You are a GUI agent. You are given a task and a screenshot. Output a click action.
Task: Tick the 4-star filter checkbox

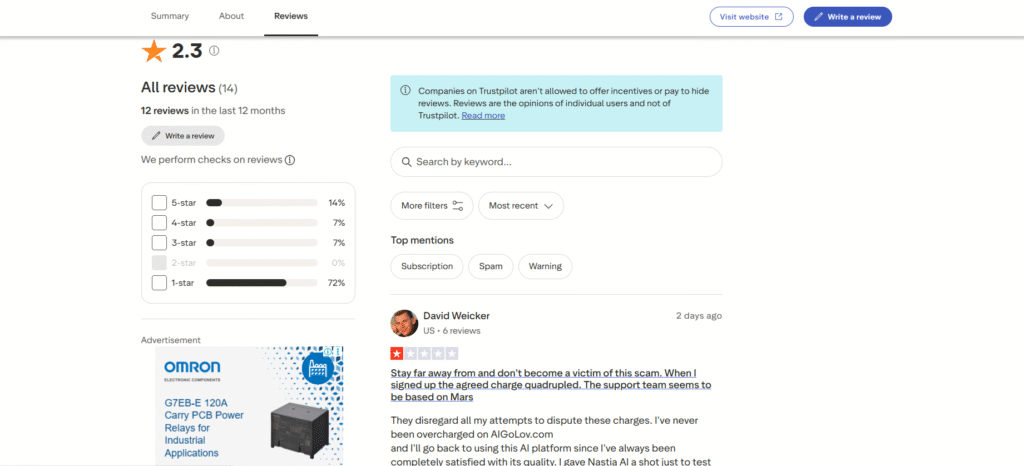pyautogui.click(x=159, y=223)
